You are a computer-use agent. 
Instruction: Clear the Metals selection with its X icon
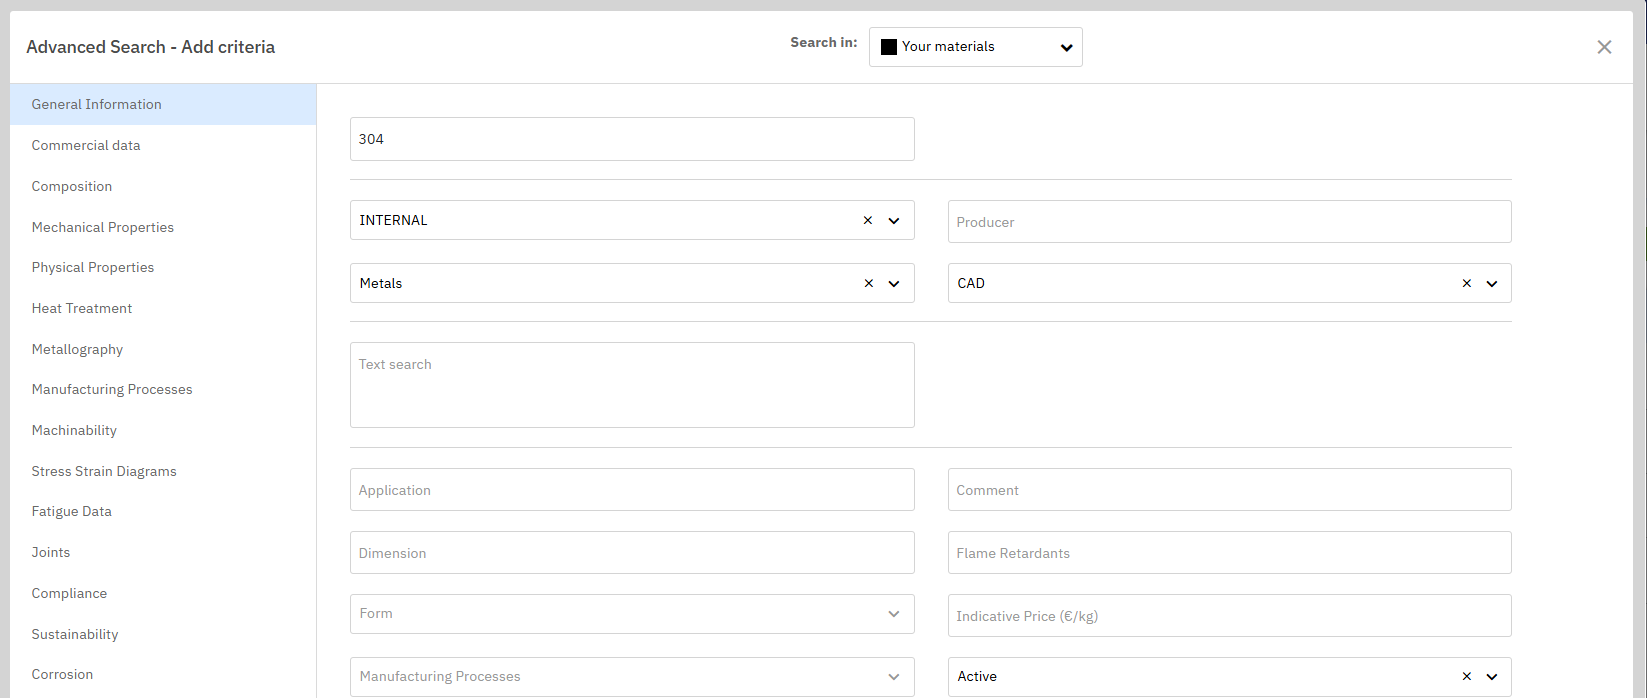pyautogui.click(x=867, y=284)
